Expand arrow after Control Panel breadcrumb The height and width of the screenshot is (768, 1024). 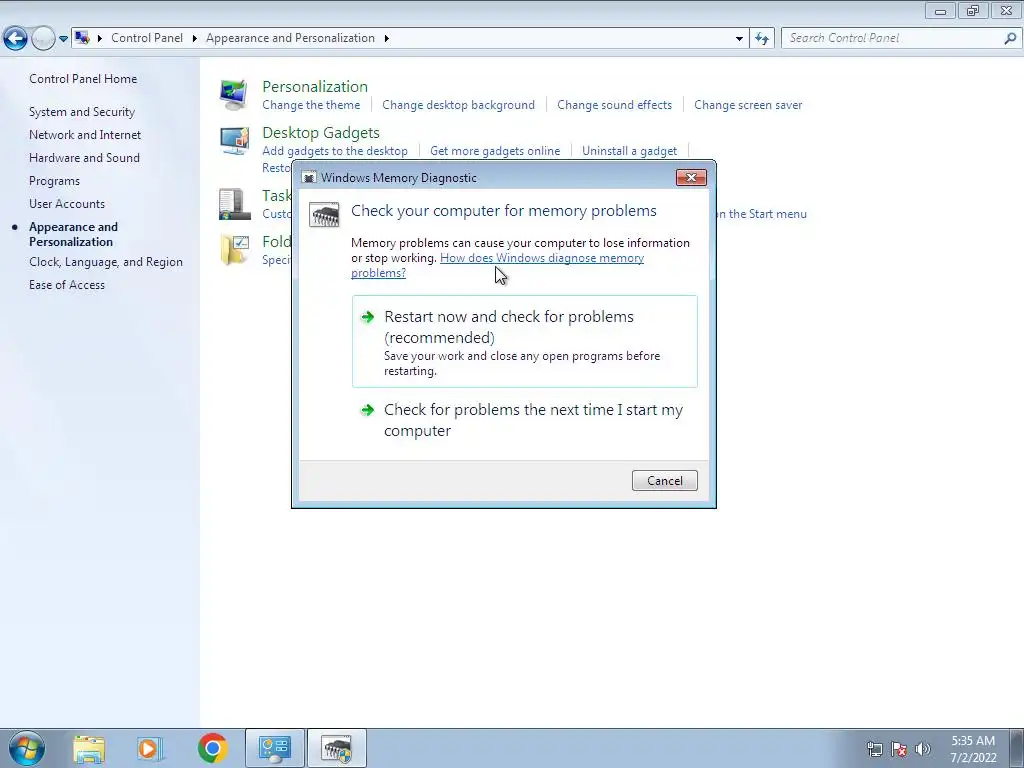point(195,39)
